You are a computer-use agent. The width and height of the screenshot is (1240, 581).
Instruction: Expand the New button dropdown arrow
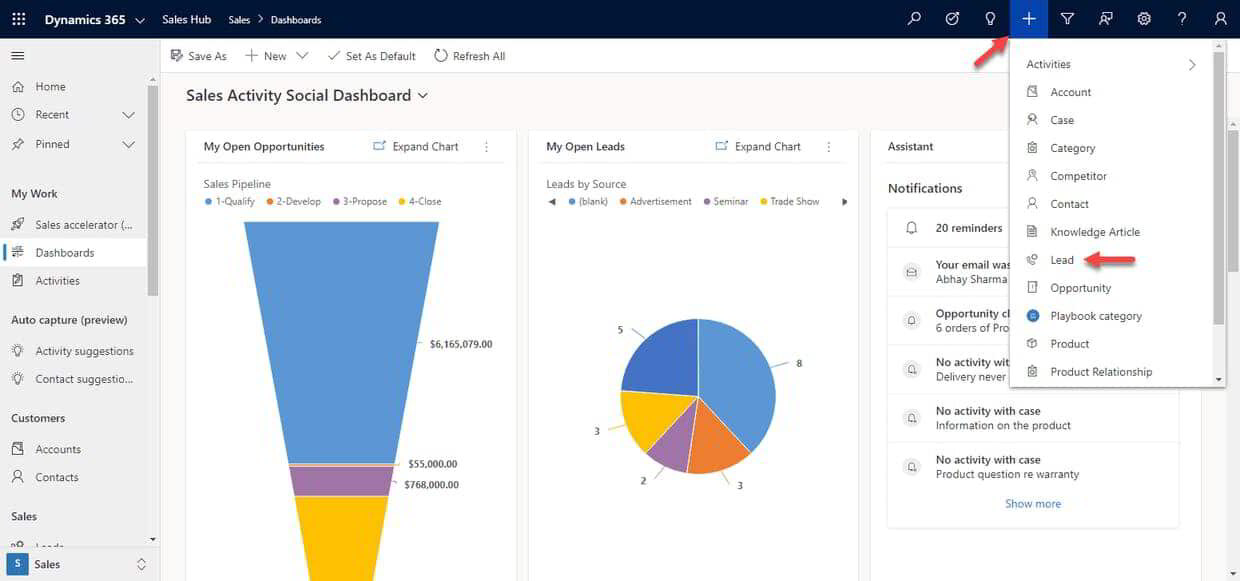pos(301,56)
